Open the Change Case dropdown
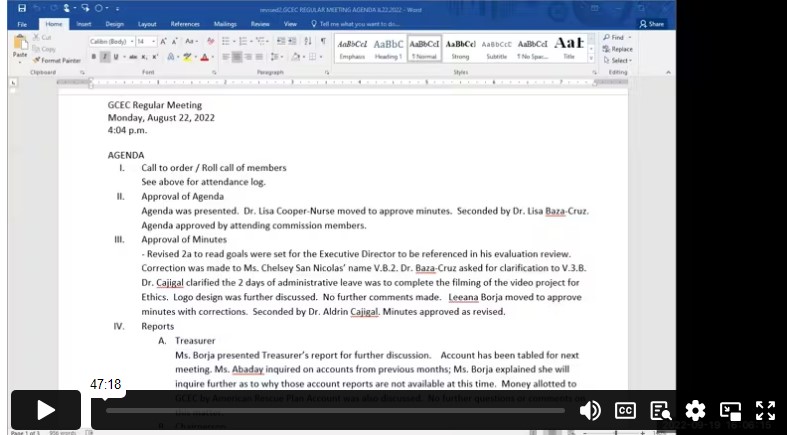Screen dimensions: 787x435 (191, 42)
